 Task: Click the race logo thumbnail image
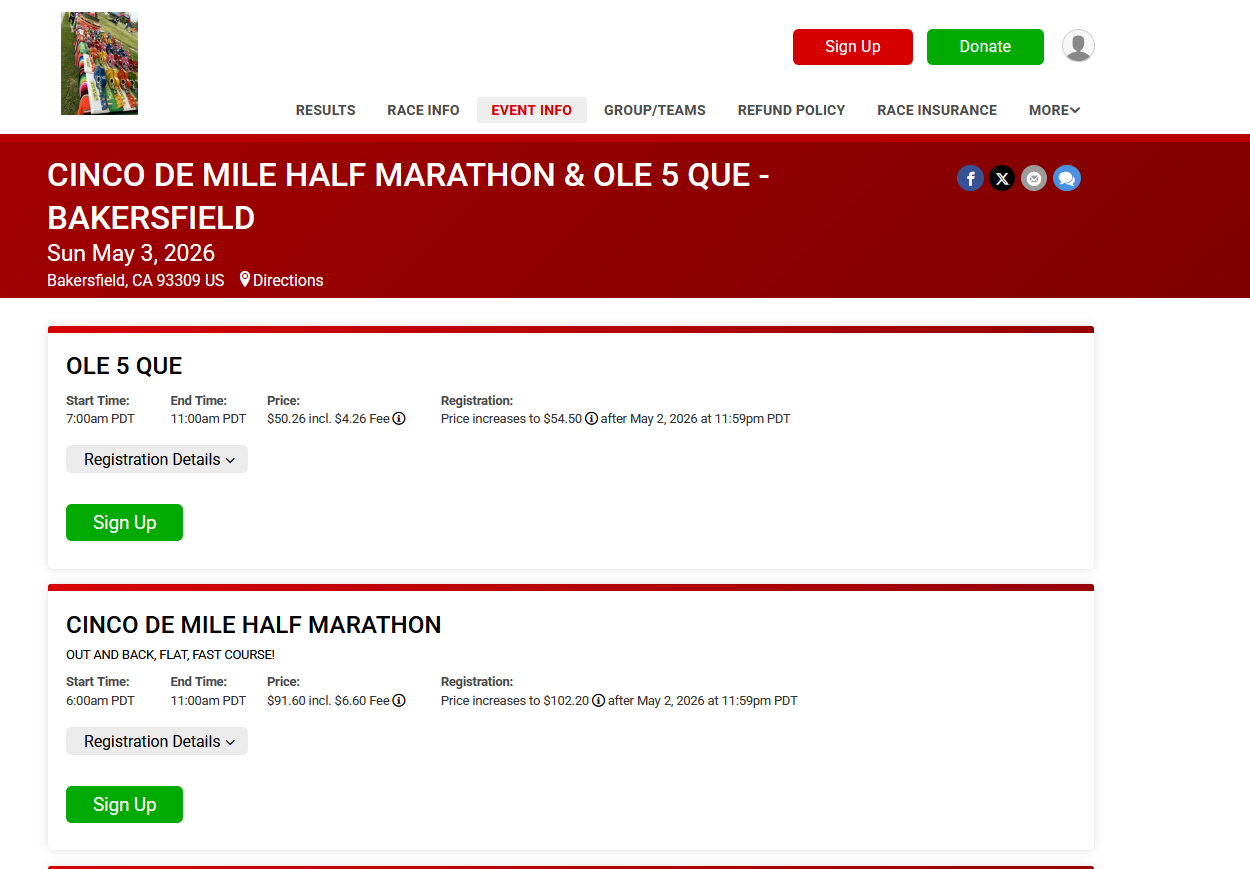(x=99, y=63)
